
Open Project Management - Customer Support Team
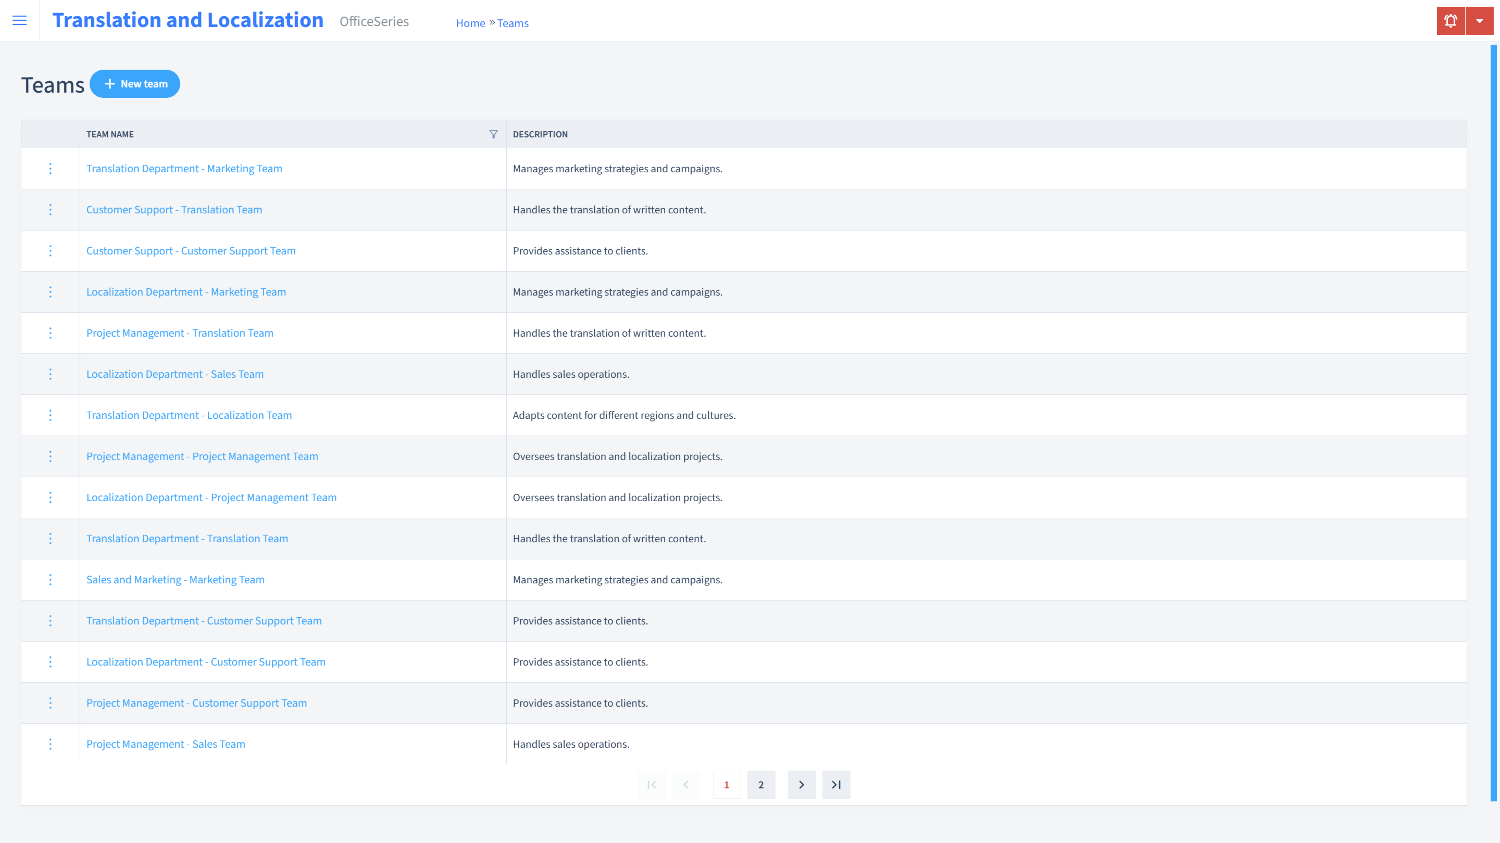[196, 702]
